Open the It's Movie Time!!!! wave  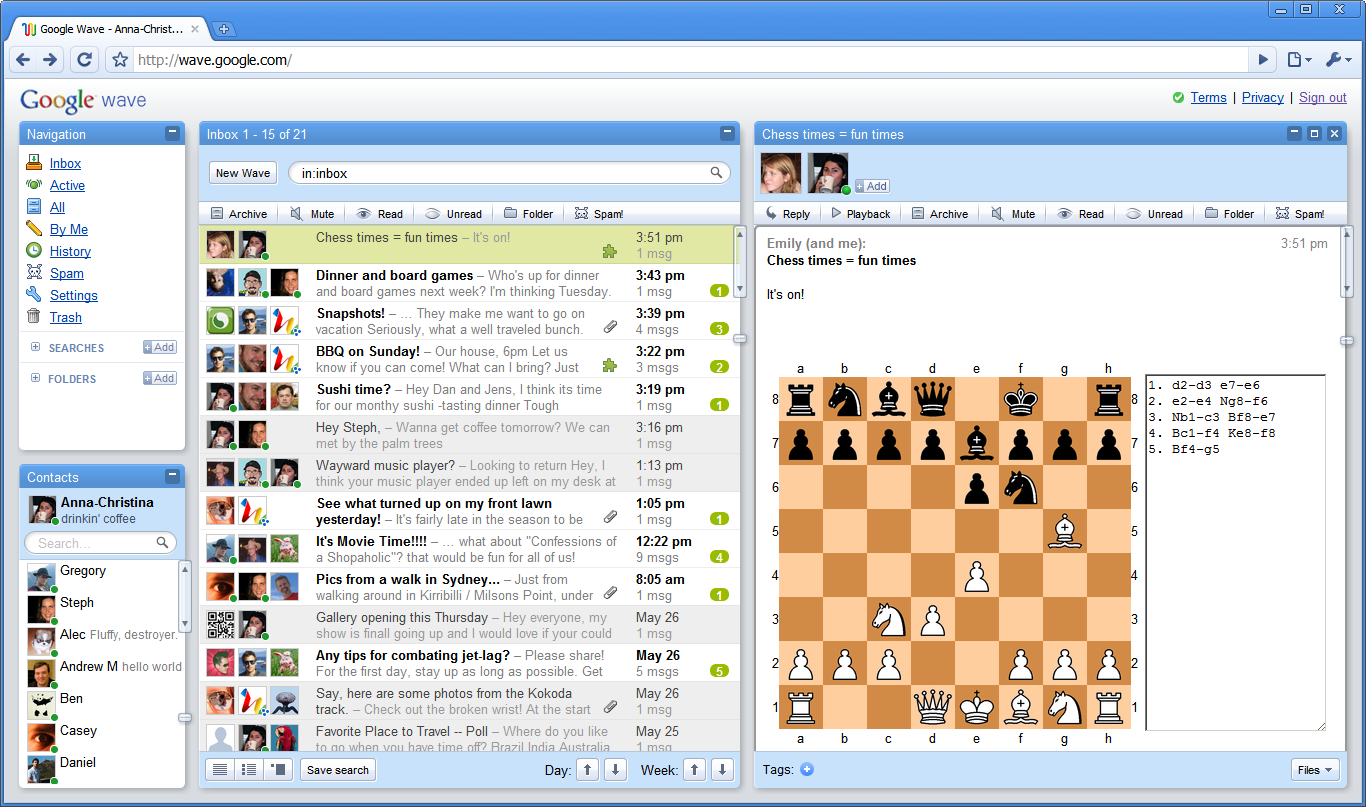pyautogui.click(x=467, y=549)
